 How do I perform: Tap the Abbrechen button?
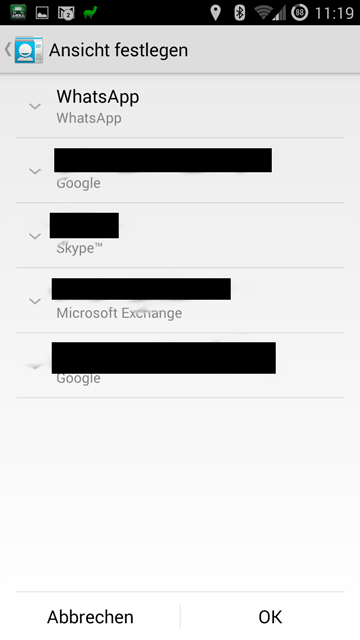[x=90, y=616]
